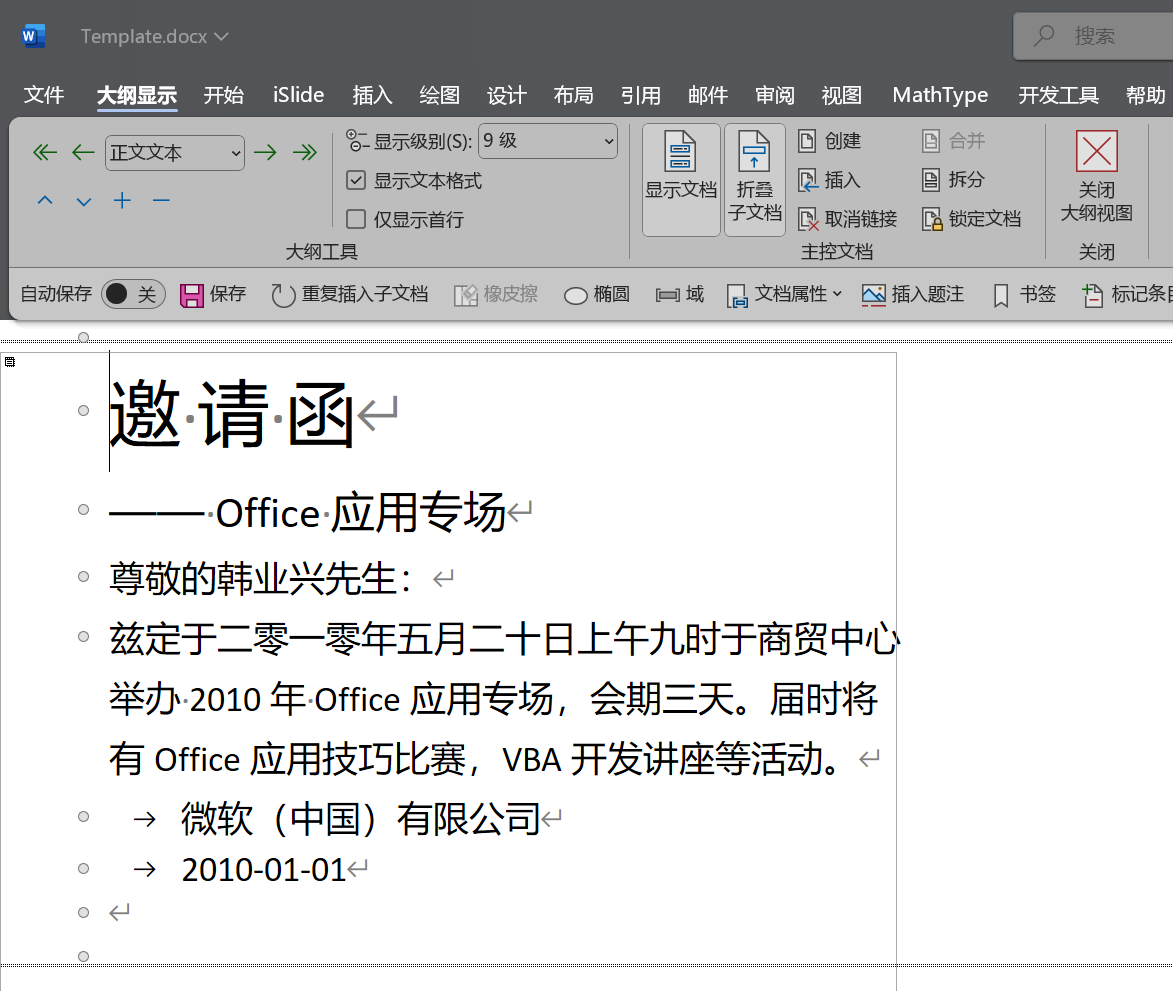The width and height of the screenshot is (1173, 991).
Task: Save document via 保存 icon
Action: [x=213, y=294]
